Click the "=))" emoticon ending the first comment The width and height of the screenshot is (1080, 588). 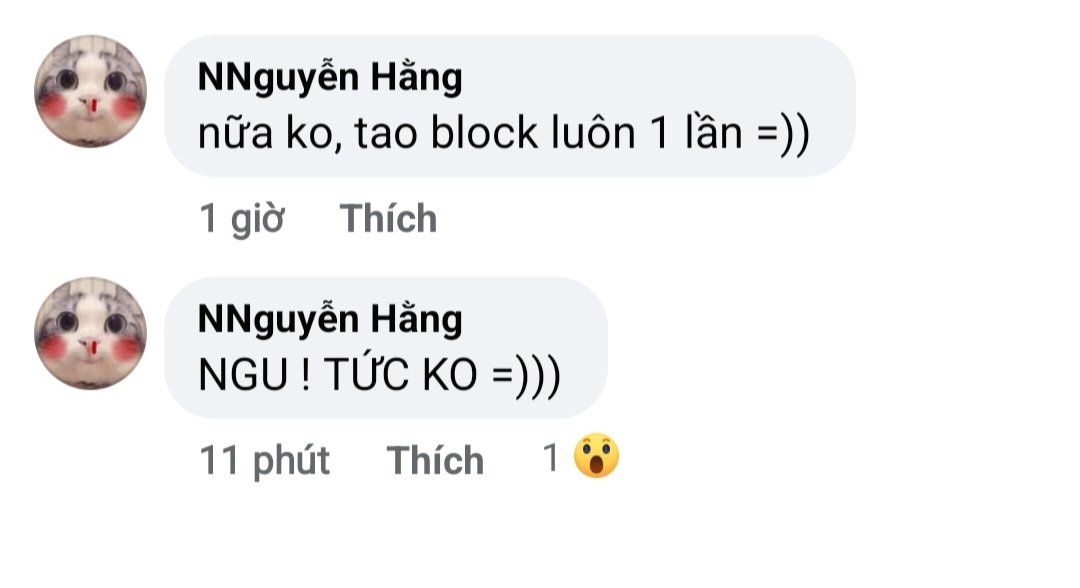click(x=780, y=134)
